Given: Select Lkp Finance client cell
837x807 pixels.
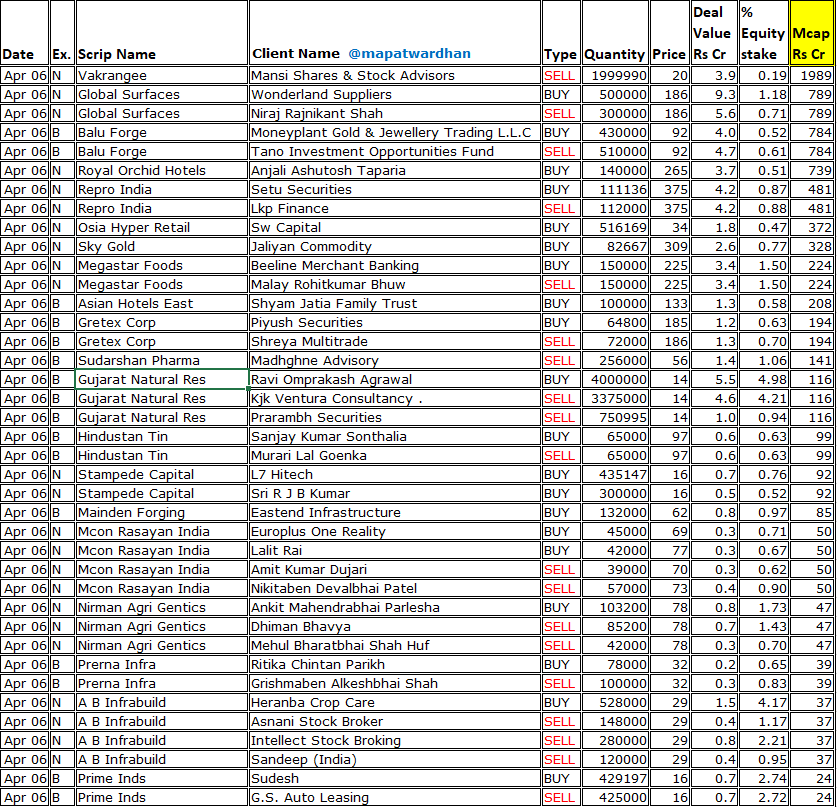Looking at the screenshot, I should 394,209.
